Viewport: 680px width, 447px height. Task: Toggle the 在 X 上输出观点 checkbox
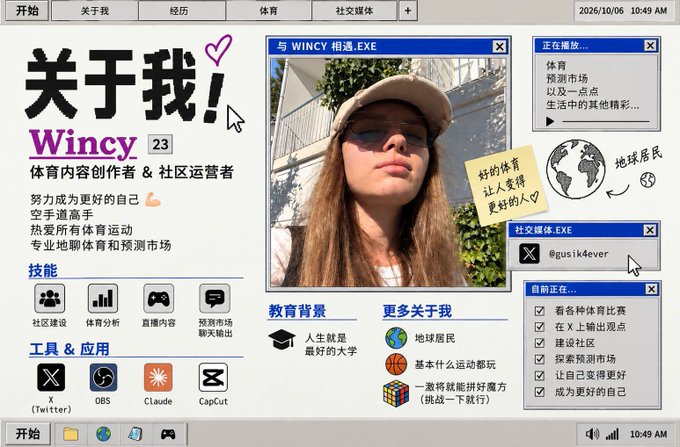tap(539, 326)
